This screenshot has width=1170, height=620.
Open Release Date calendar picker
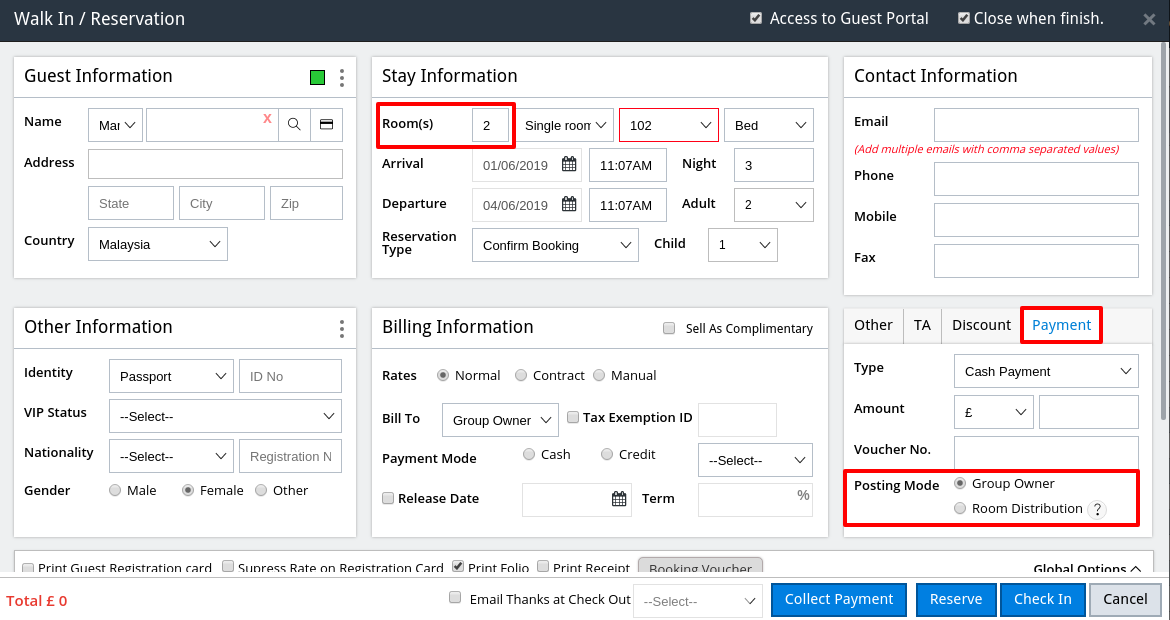coord(619,499)
